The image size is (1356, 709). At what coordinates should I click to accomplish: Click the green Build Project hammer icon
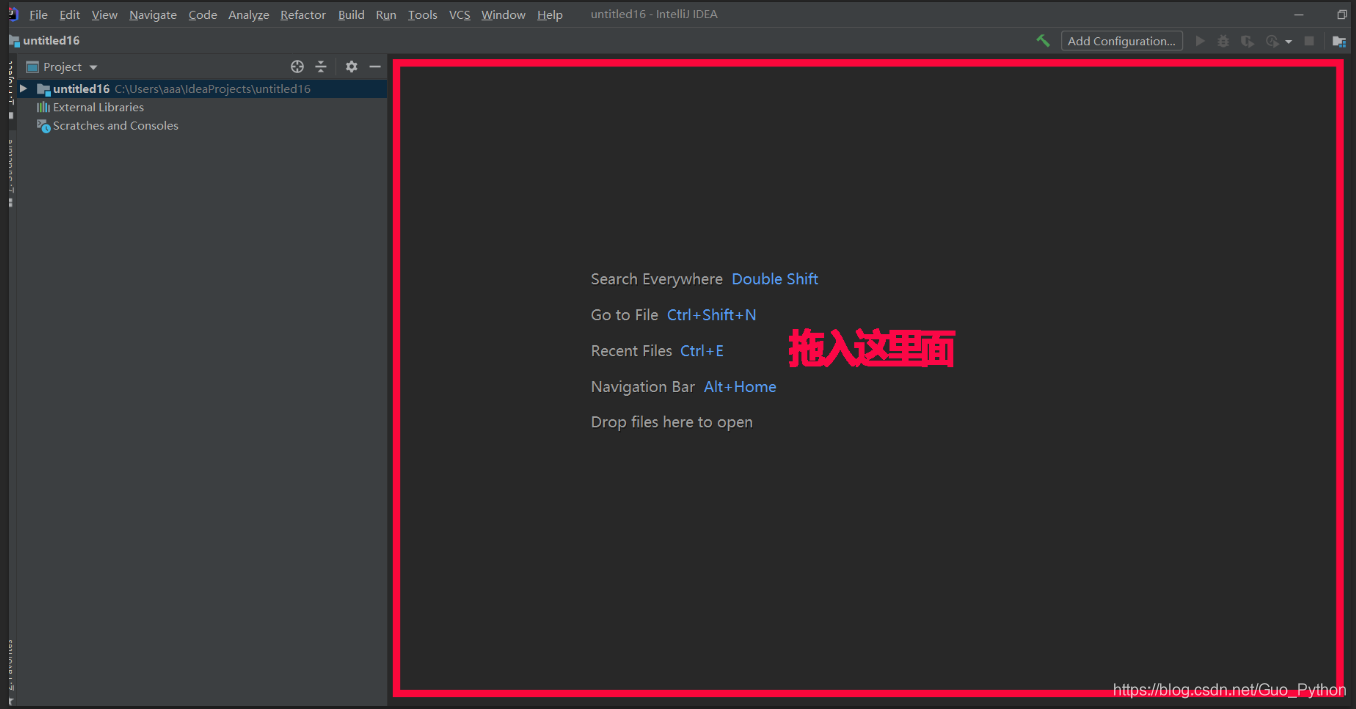(x=1043, y=41)
